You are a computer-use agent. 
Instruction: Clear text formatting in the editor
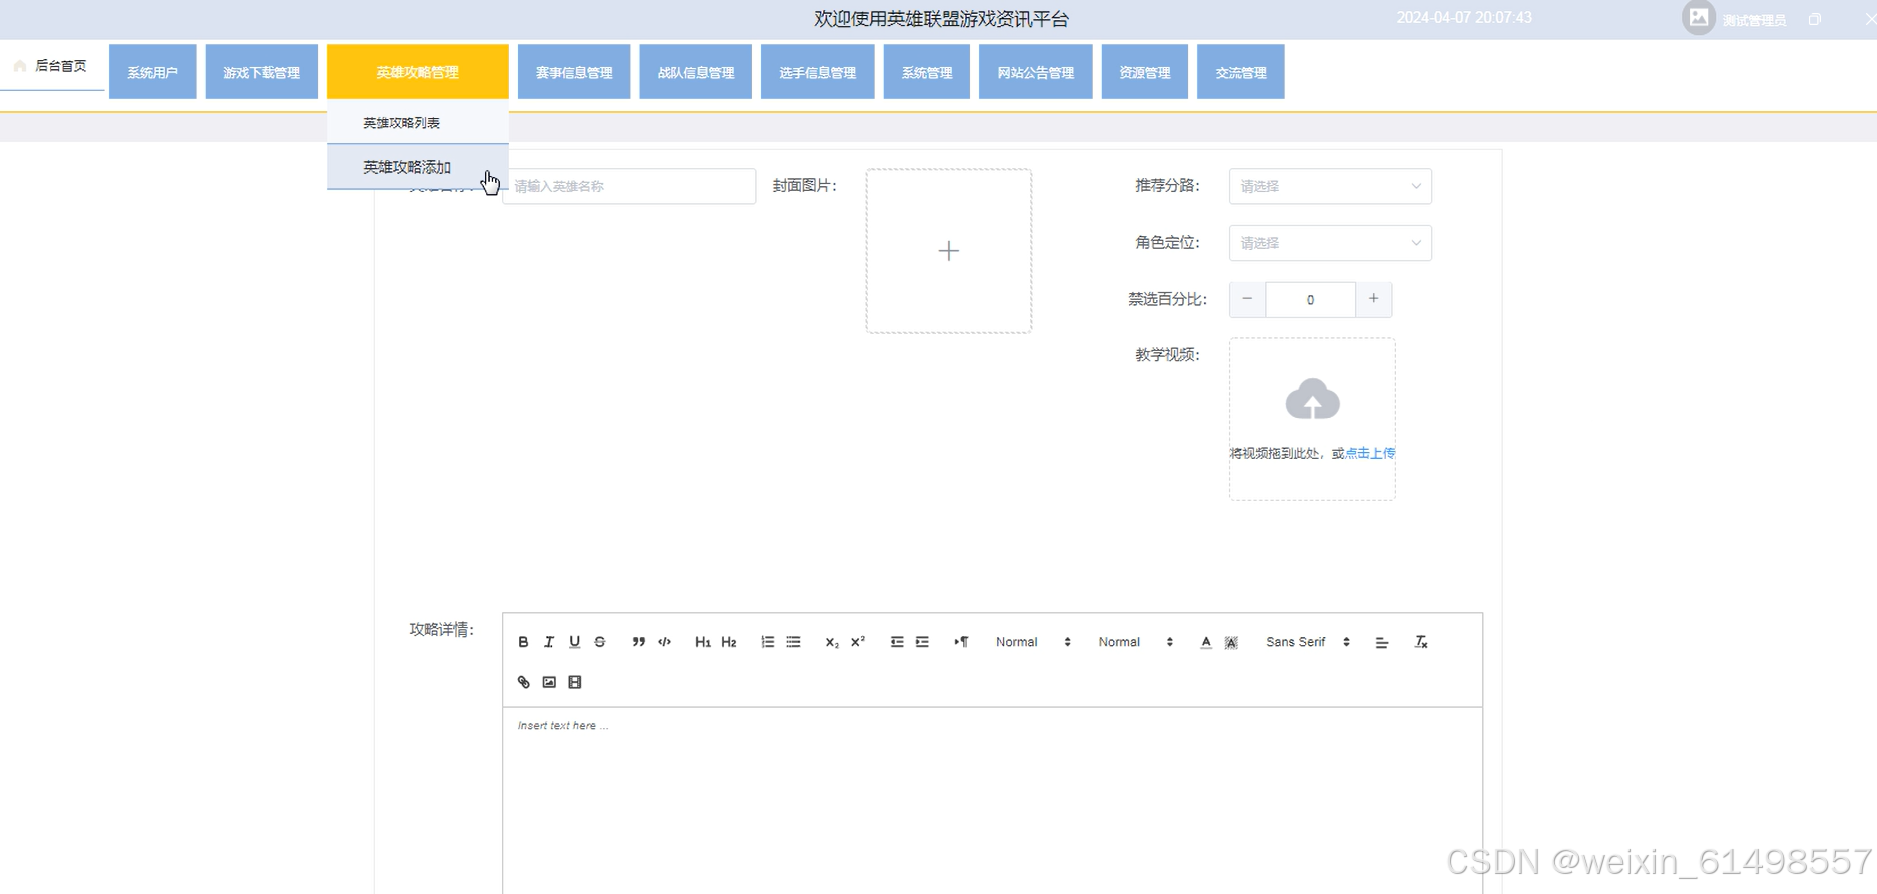coord(1421,642)
